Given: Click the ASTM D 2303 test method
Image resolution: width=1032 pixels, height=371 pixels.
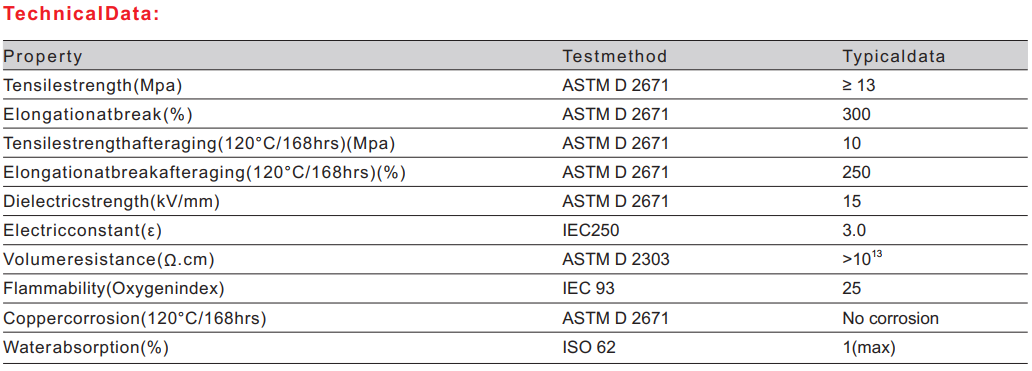Looking at the screenshot, I should tap(616, 260).
